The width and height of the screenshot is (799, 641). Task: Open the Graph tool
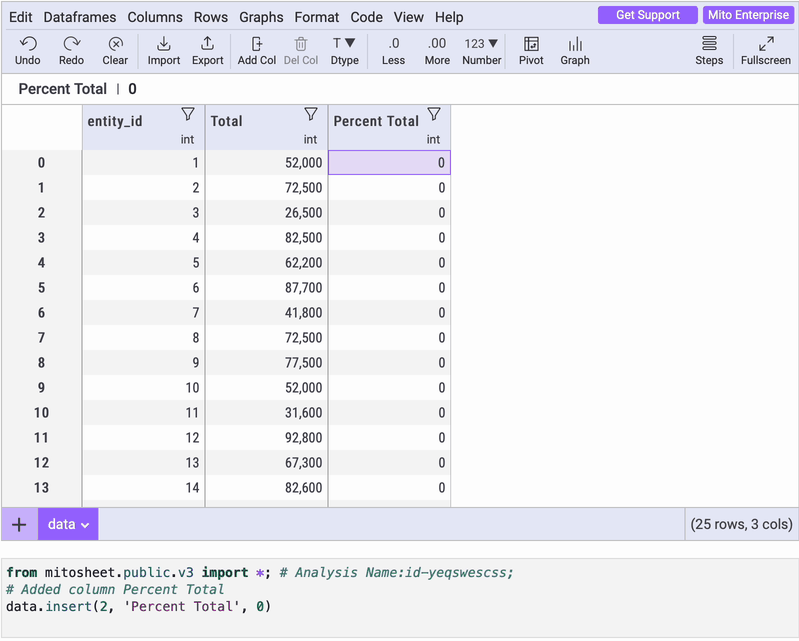click(575, 50)
